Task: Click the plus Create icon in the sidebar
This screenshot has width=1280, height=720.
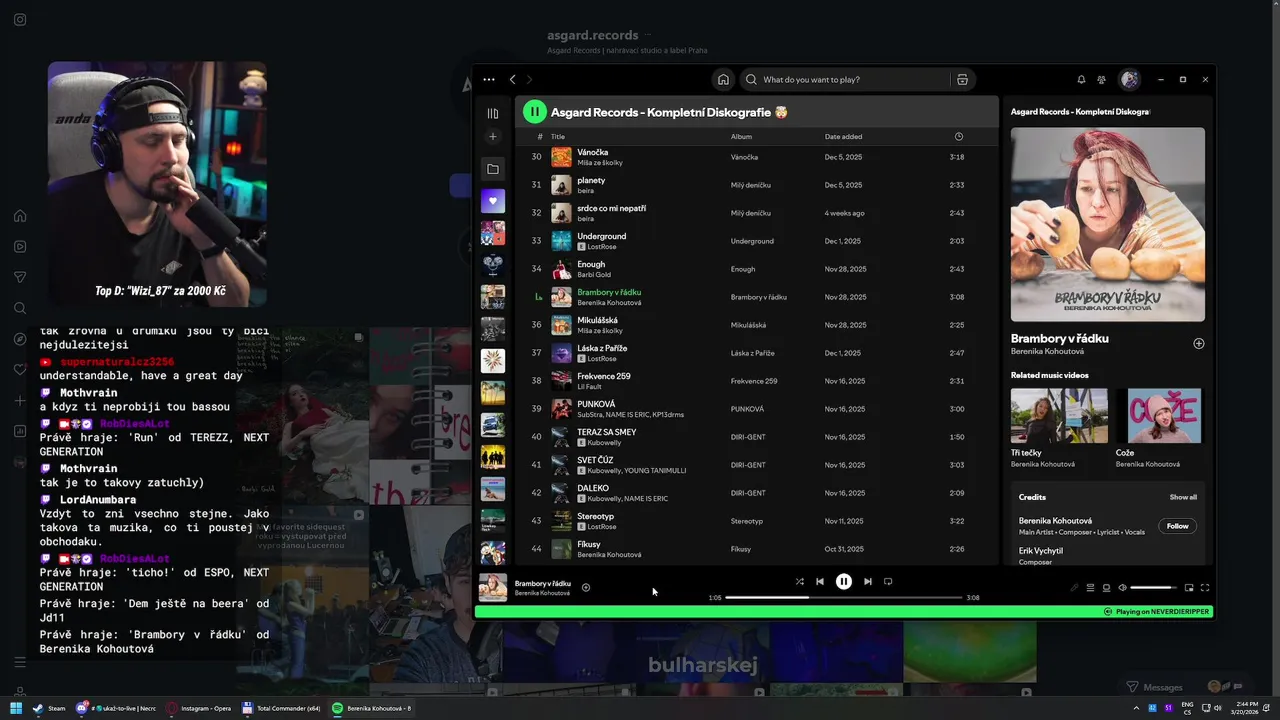Action: pos(493,136)
